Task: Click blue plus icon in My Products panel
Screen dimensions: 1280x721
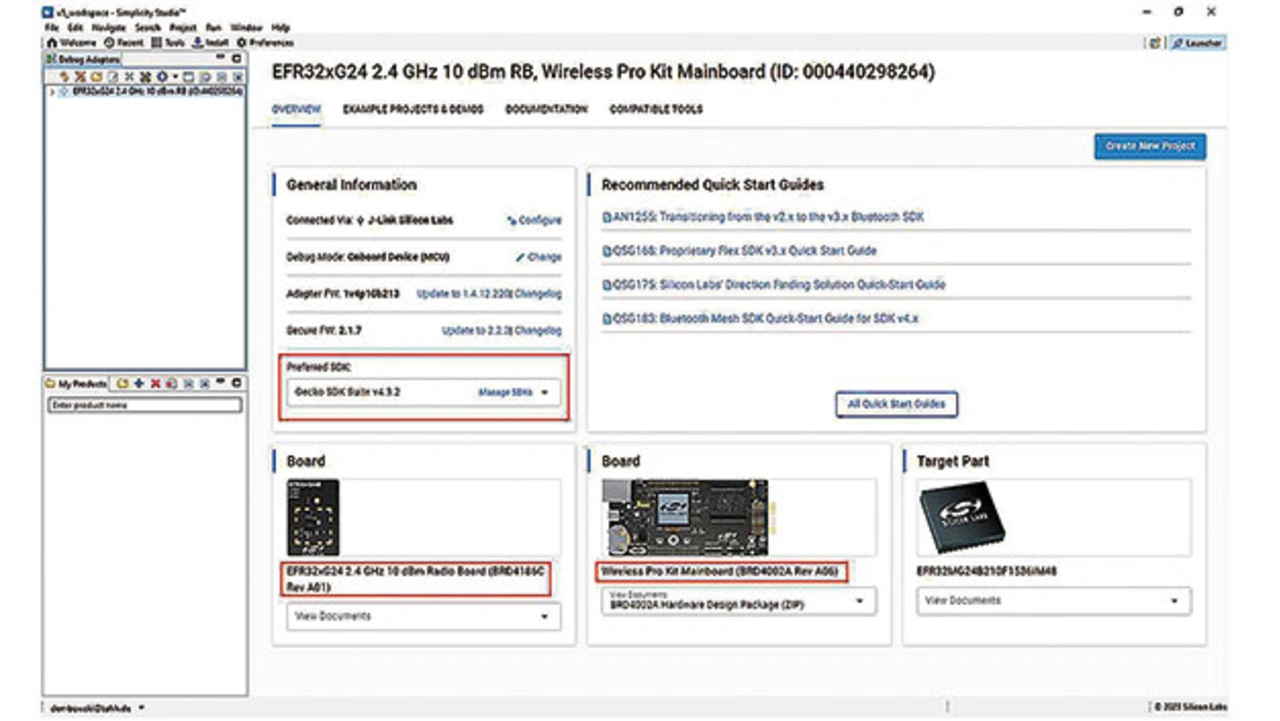Action: pyautogui.click(x=139, y=383)
